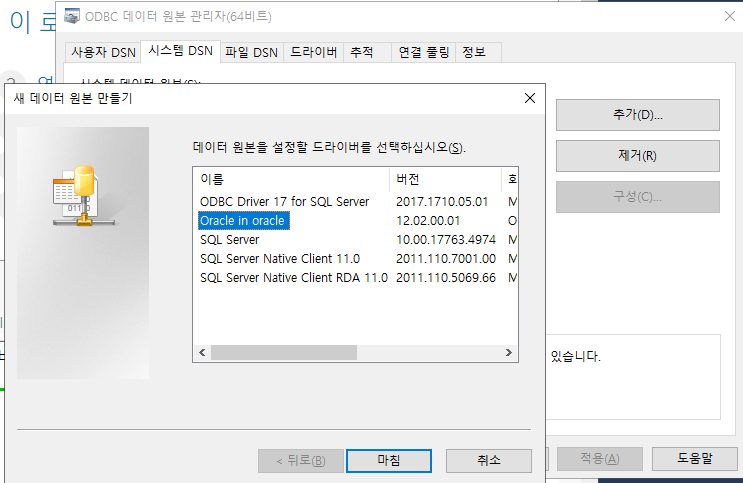Click the 구성(C)... button

[637, 197]
